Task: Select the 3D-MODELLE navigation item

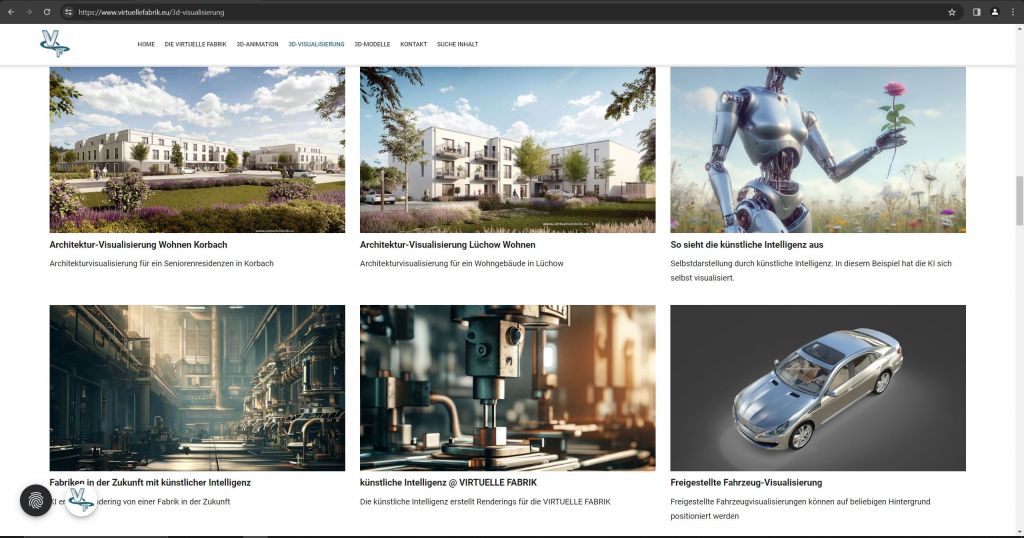Action: tap(372, 45)
